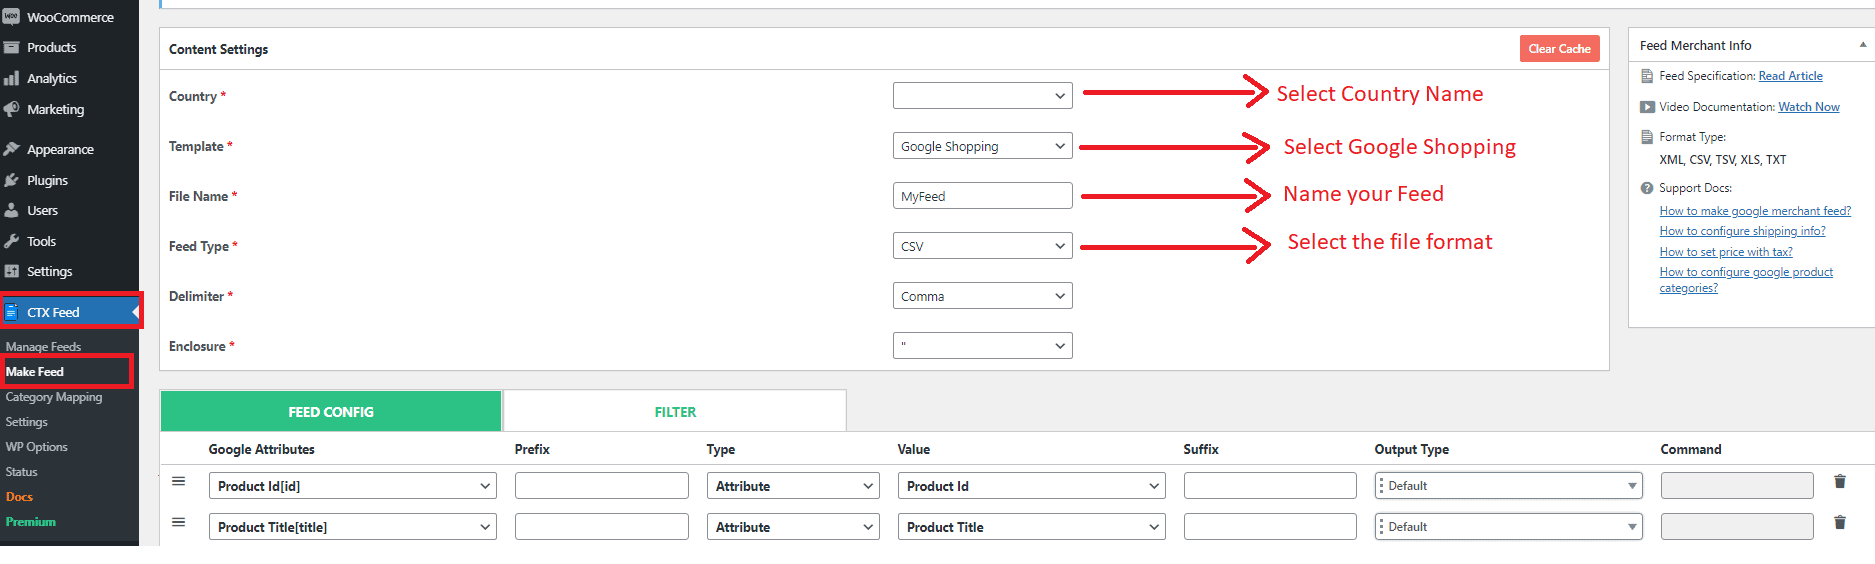1875x564 pixels.
Task: Click the Suffix field in Product Title row
Action: point(1270,527)
